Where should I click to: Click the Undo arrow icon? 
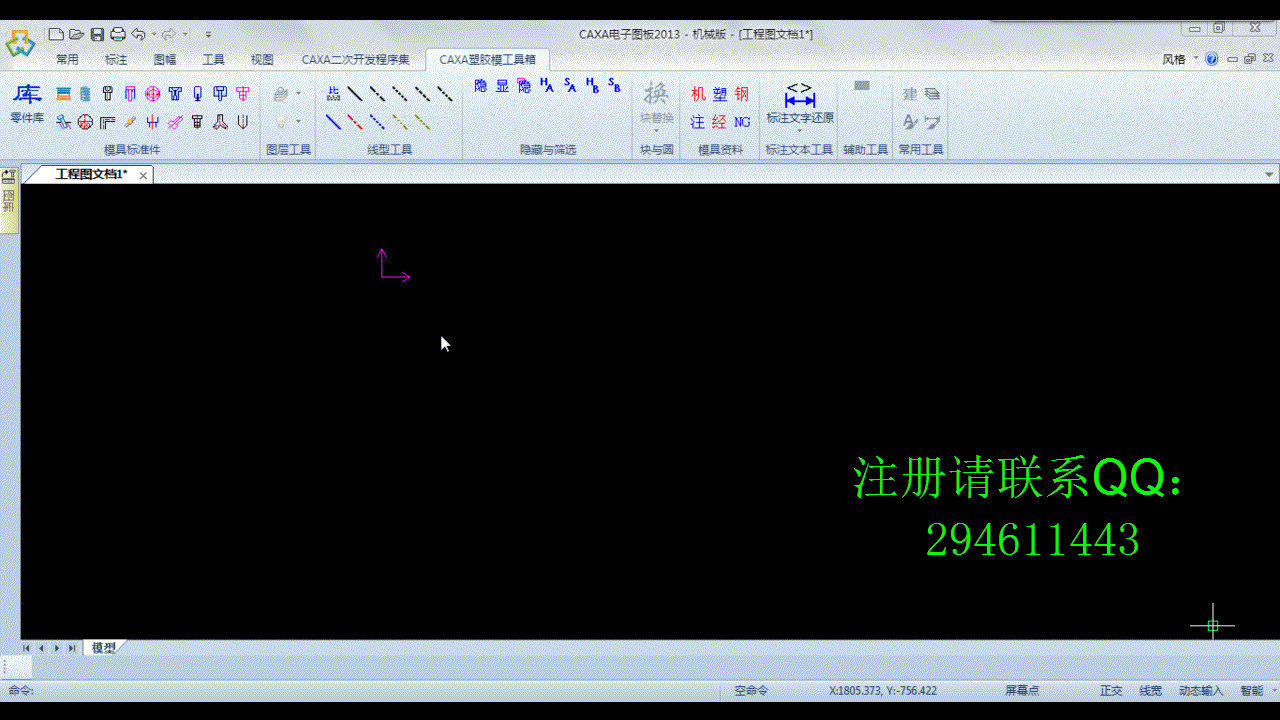coord(138,34)
